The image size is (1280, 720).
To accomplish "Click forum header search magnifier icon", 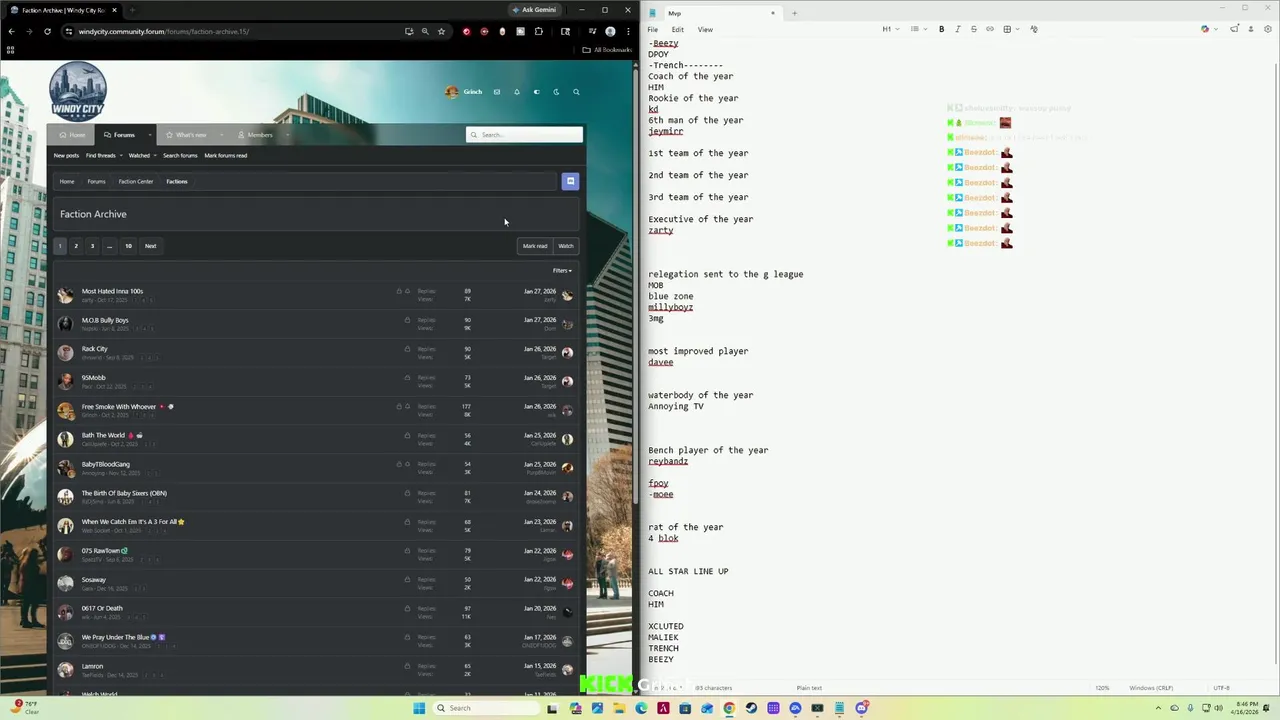I will (576, 92).
